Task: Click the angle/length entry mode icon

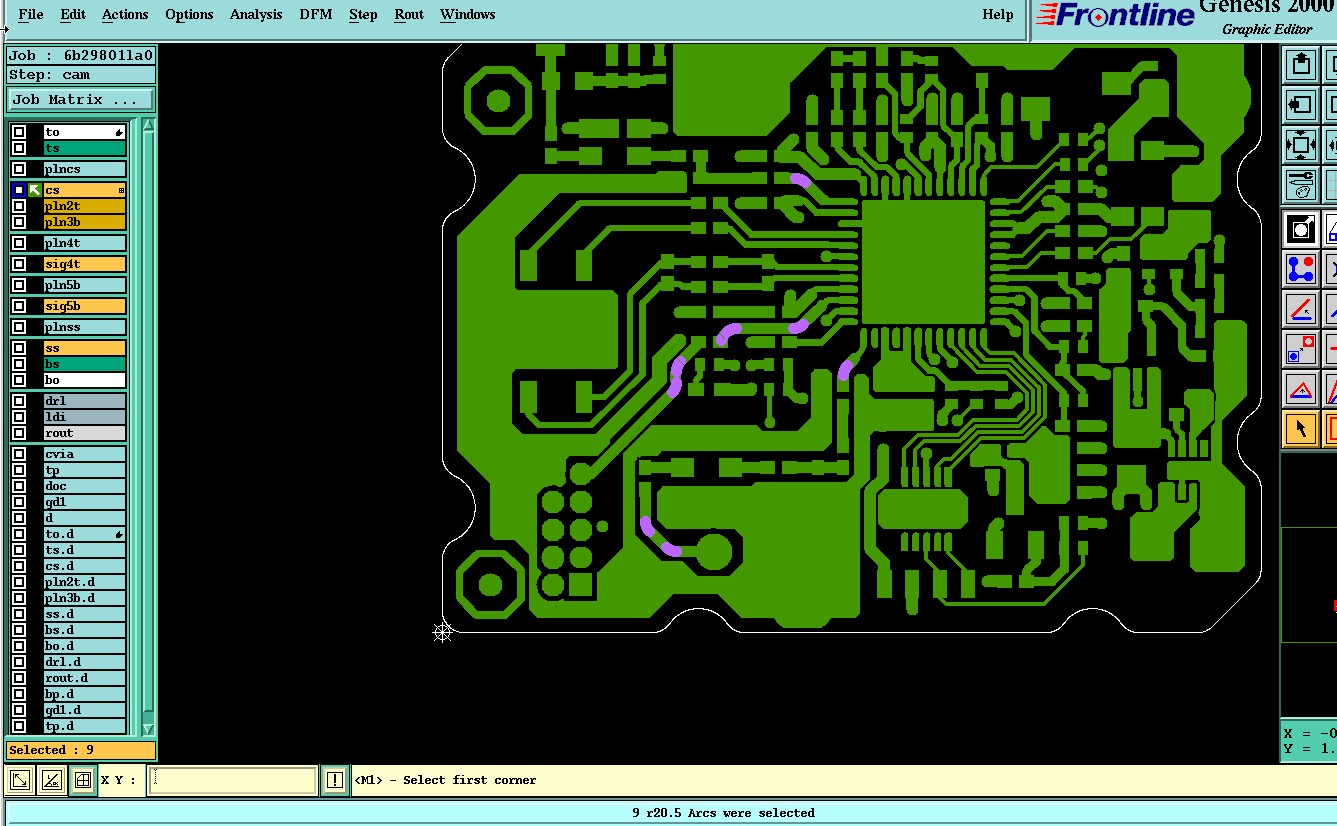Action: click(x=52, y=780)
